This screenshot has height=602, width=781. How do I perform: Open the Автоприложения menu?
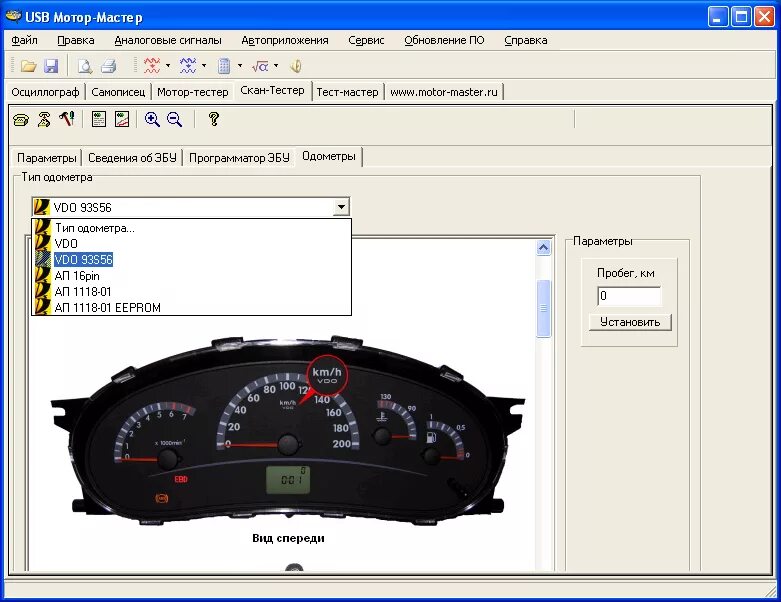tap(285, 40)
